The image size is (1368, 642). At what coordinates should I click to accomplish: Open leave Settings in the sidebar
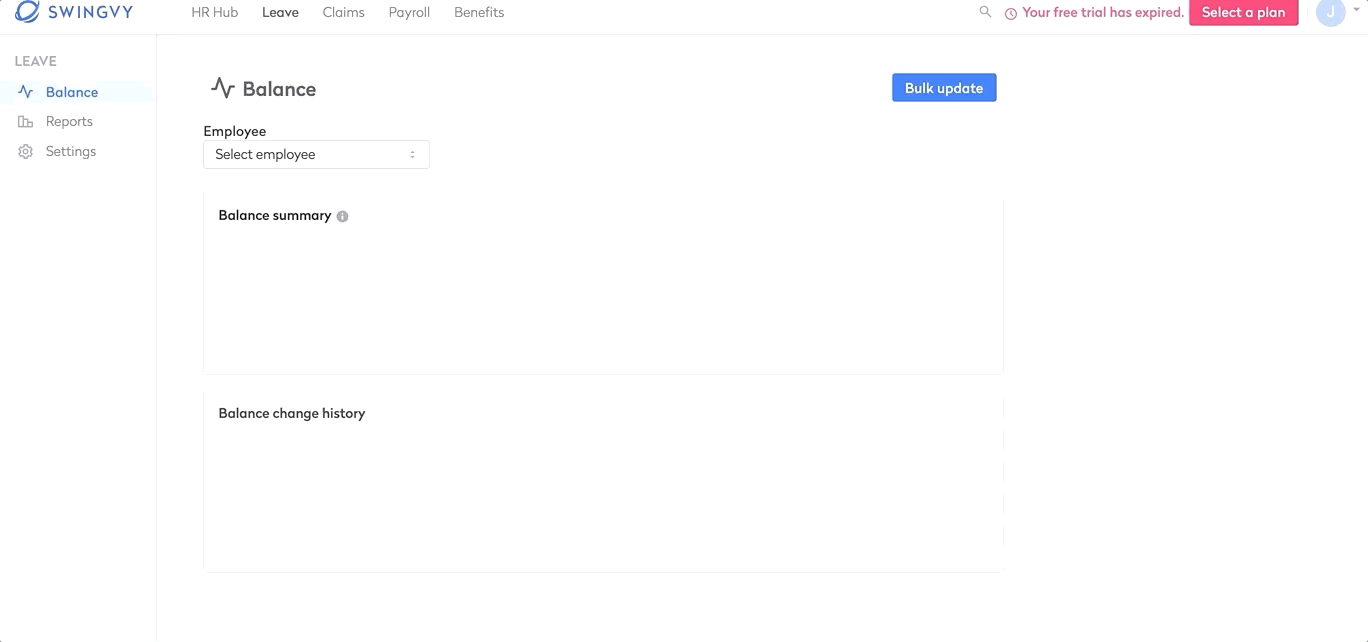pyautogui.click(x=71, y=151)
